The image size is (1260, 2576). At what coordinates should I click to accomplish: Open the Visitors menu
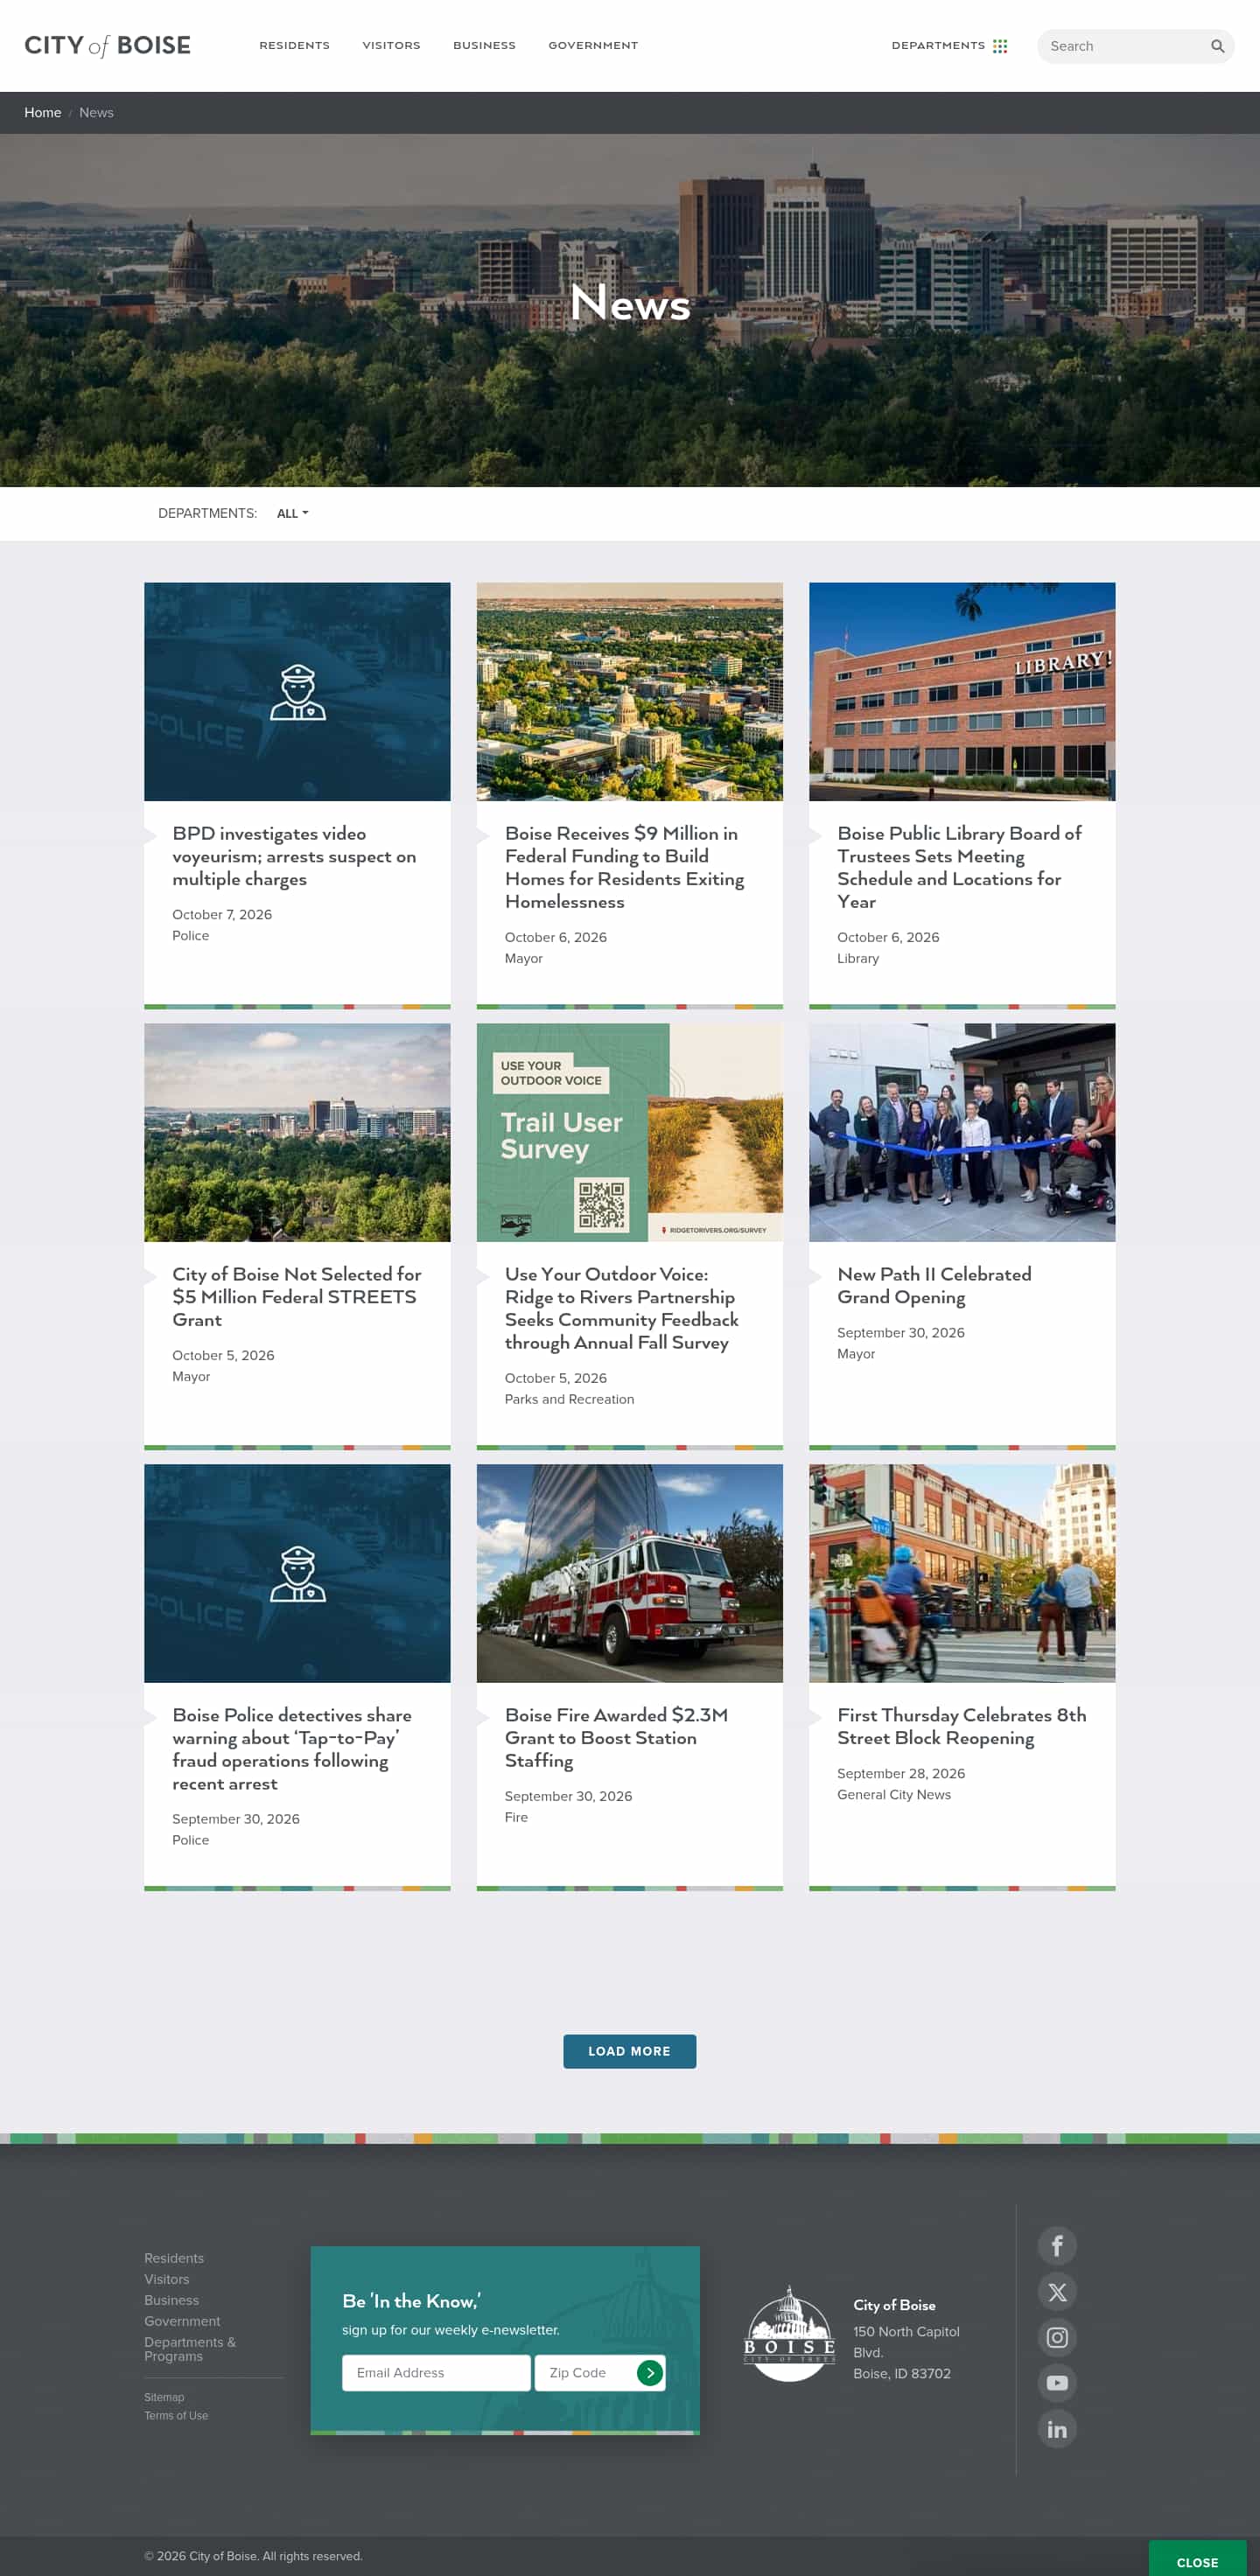[x=391, y=46]
